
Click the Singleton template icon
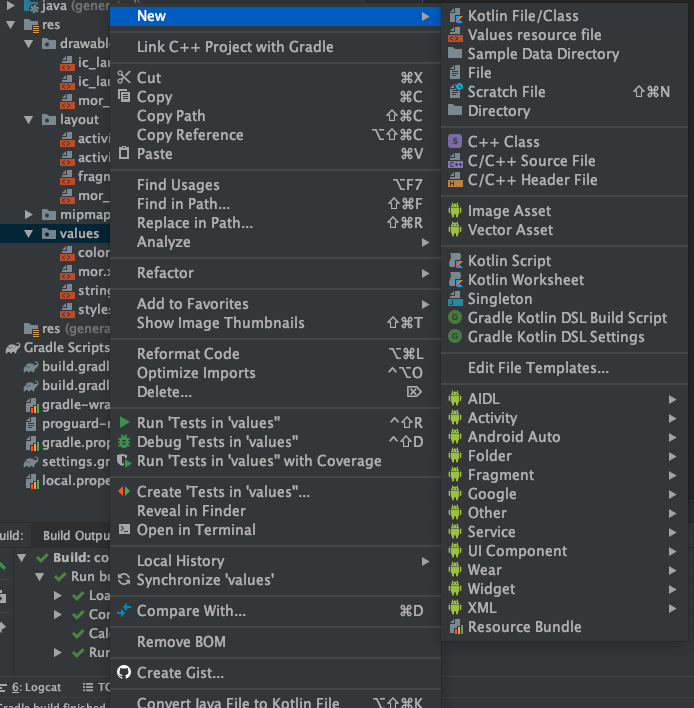click(455, 298)
